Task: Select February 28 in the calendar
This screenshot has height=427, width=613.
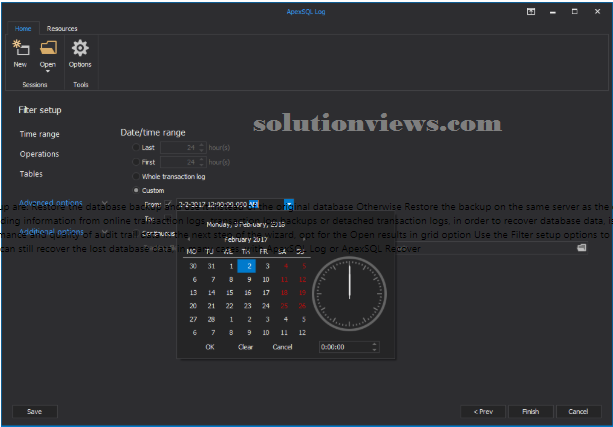Action: (212, 319)
